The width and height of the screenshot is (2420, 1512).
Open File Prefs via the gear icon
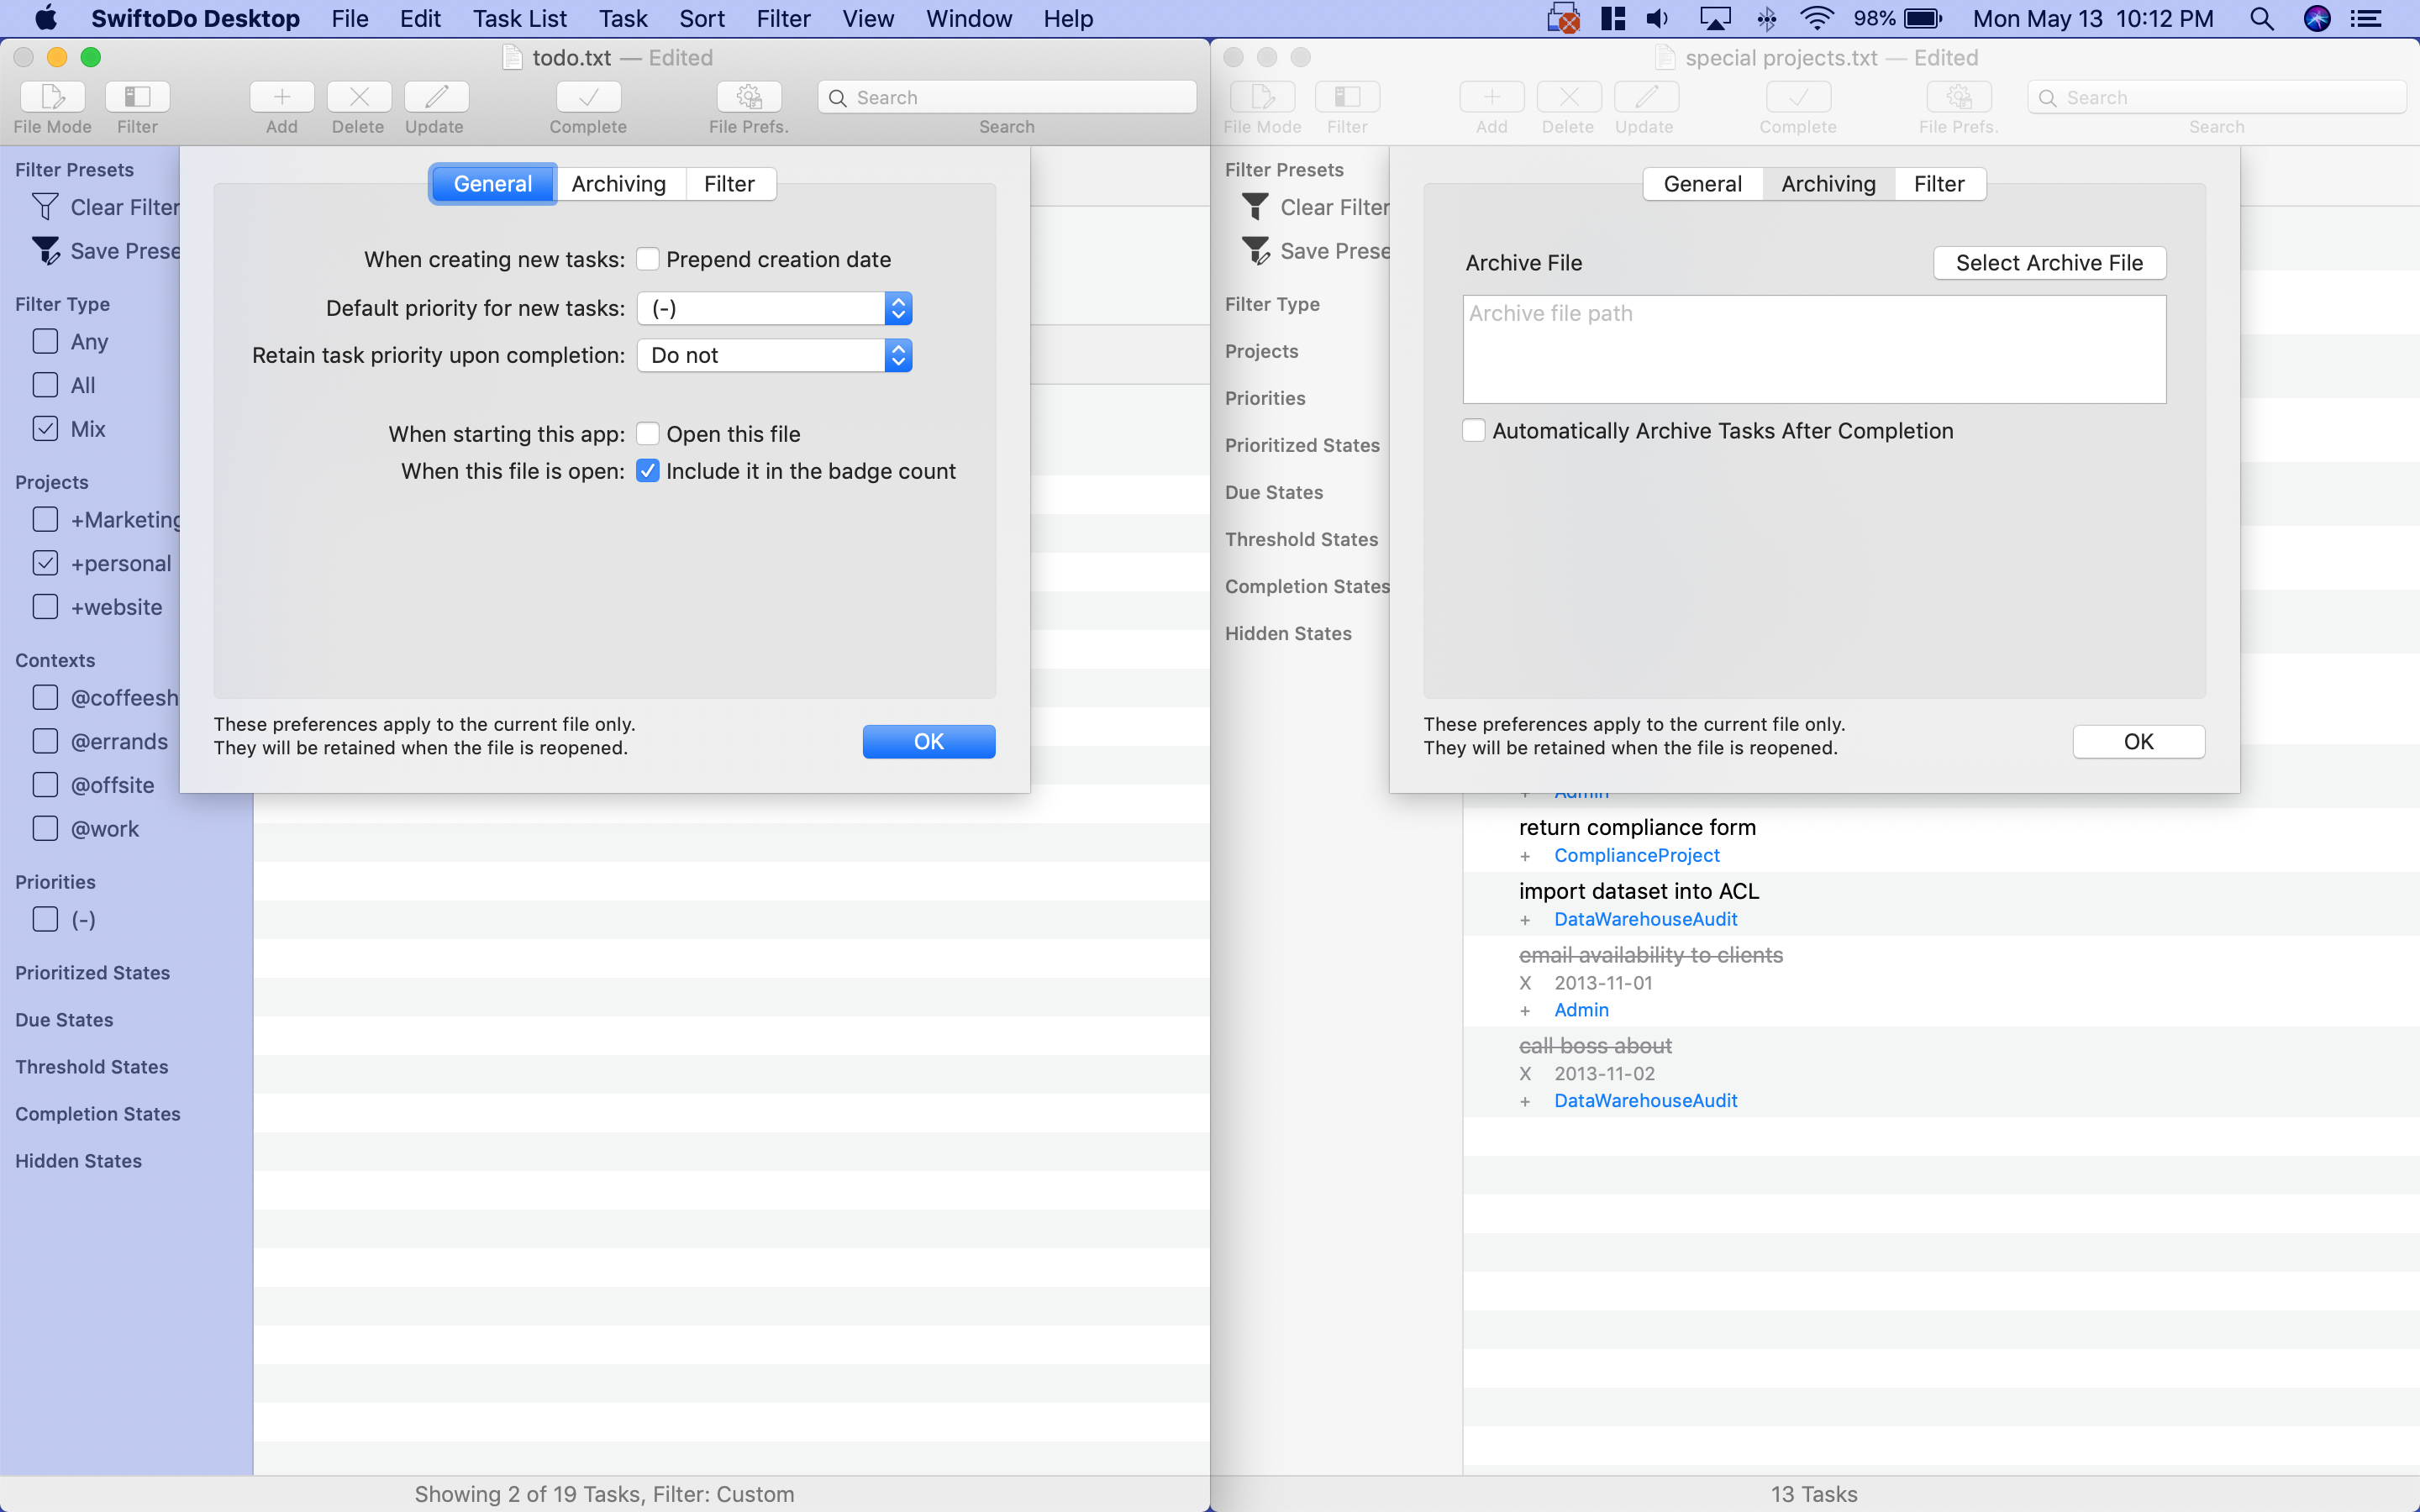tap(748, 97)
